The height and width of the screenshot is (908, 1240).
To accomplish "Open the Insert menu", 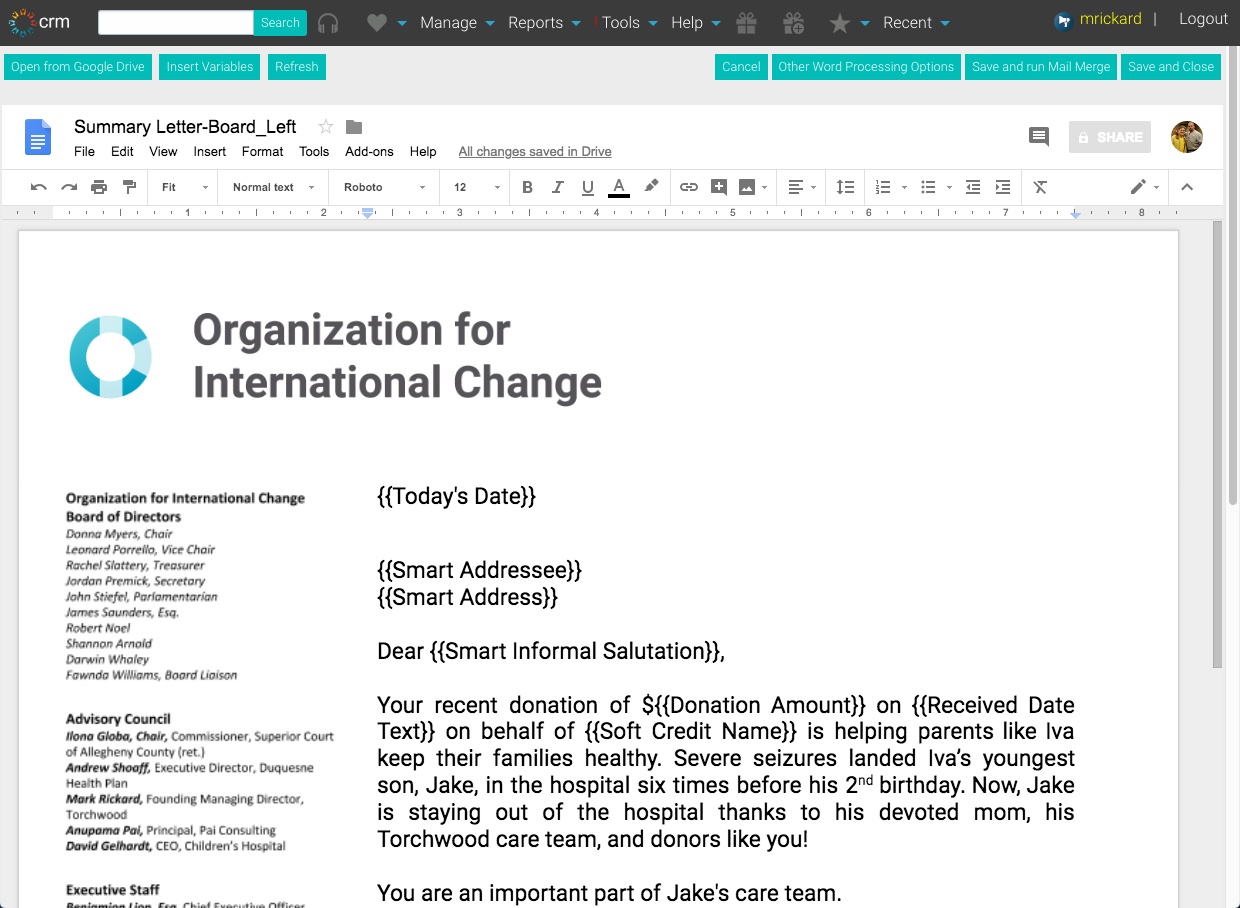I will [210, 151].
